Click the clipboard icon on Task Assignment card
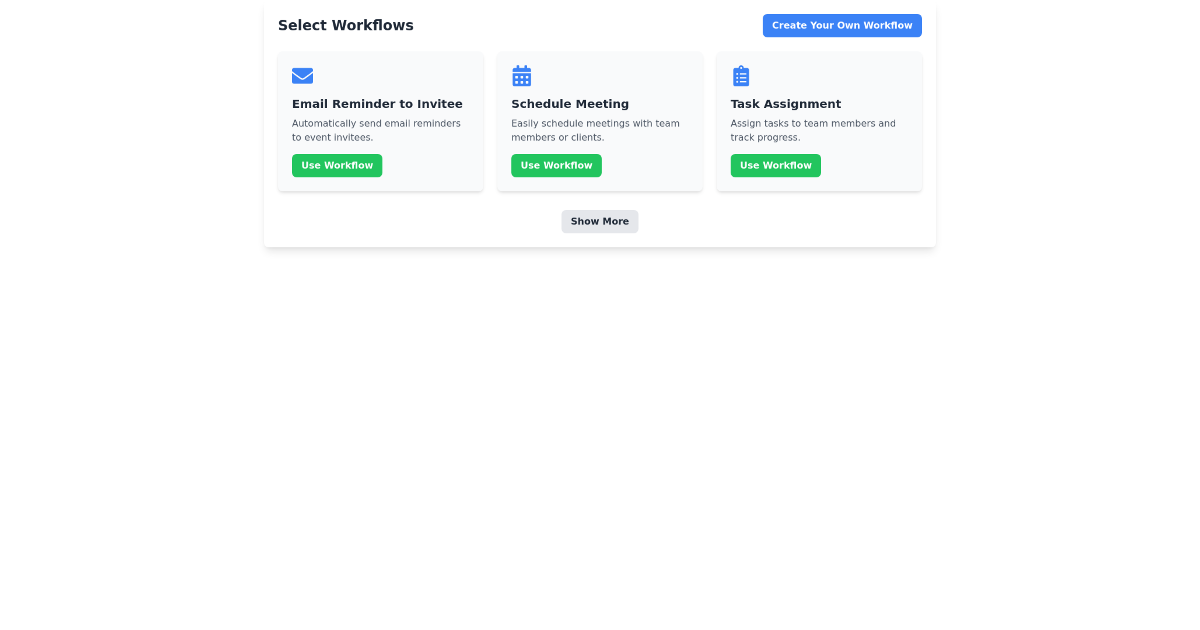The image size is (1200, 630). [x=741, y=75]
